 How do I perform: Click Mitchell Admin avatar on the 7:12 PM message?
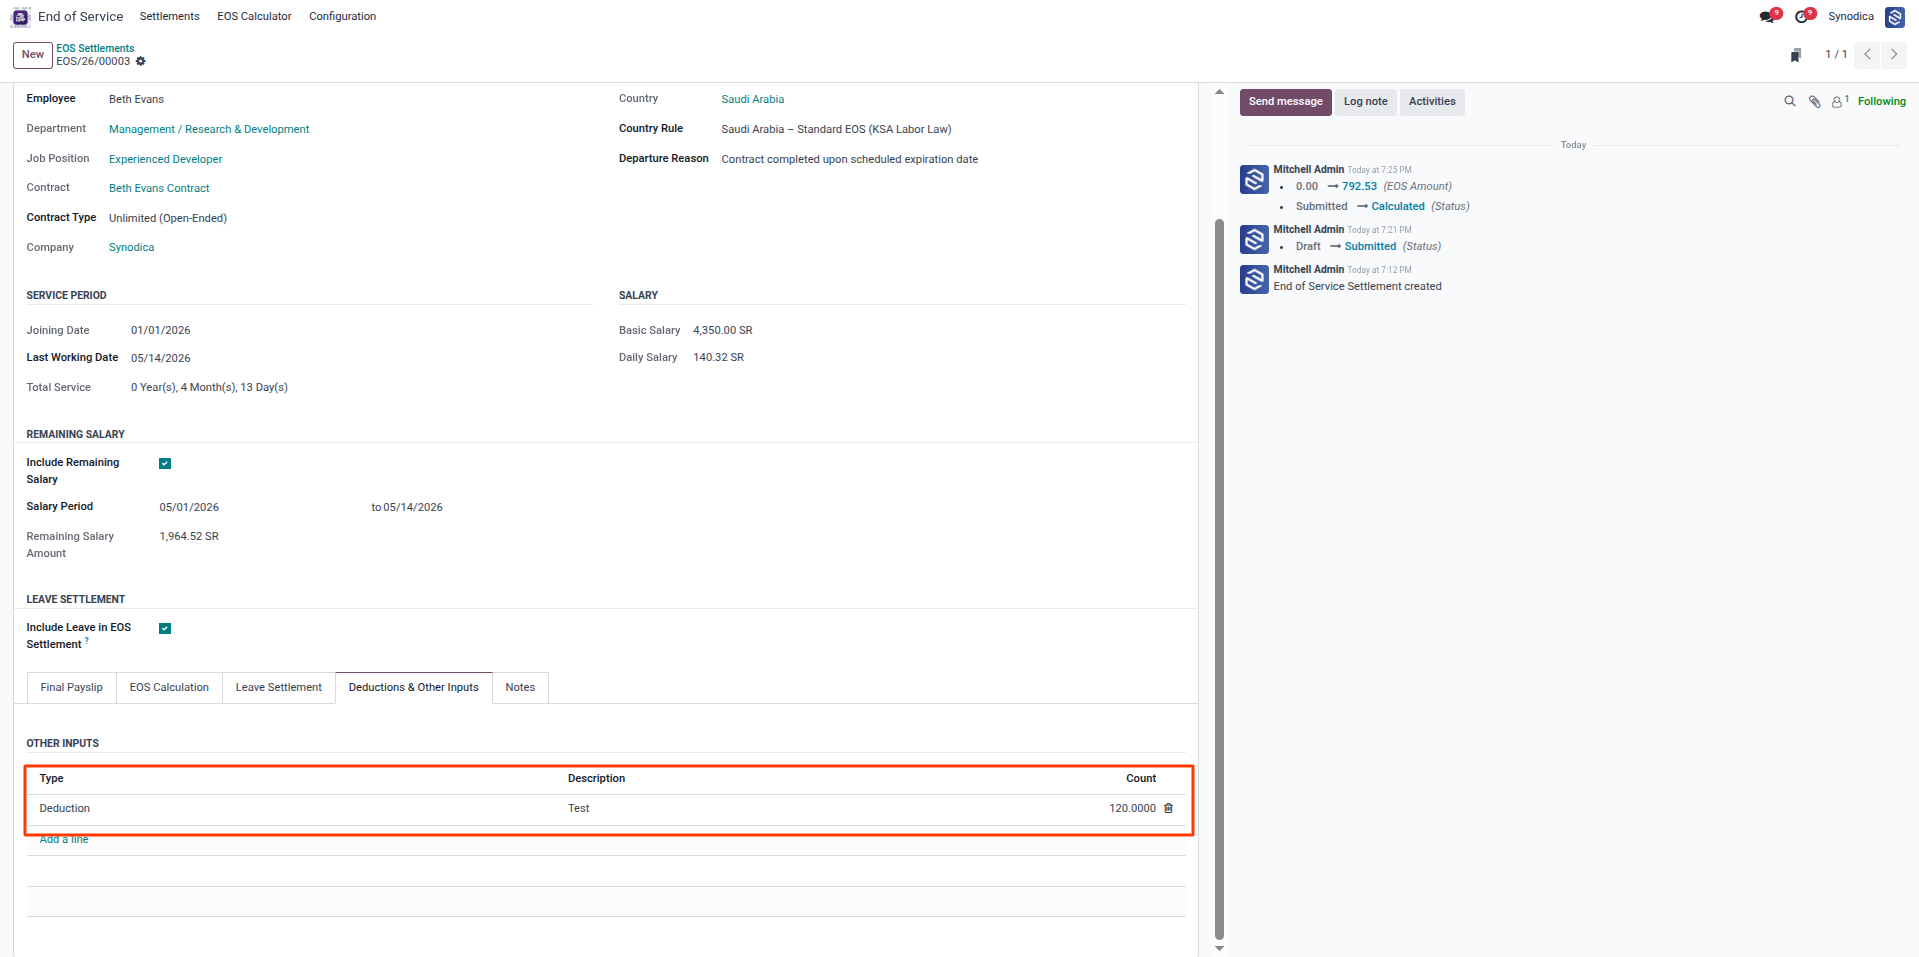point(1254,279)
